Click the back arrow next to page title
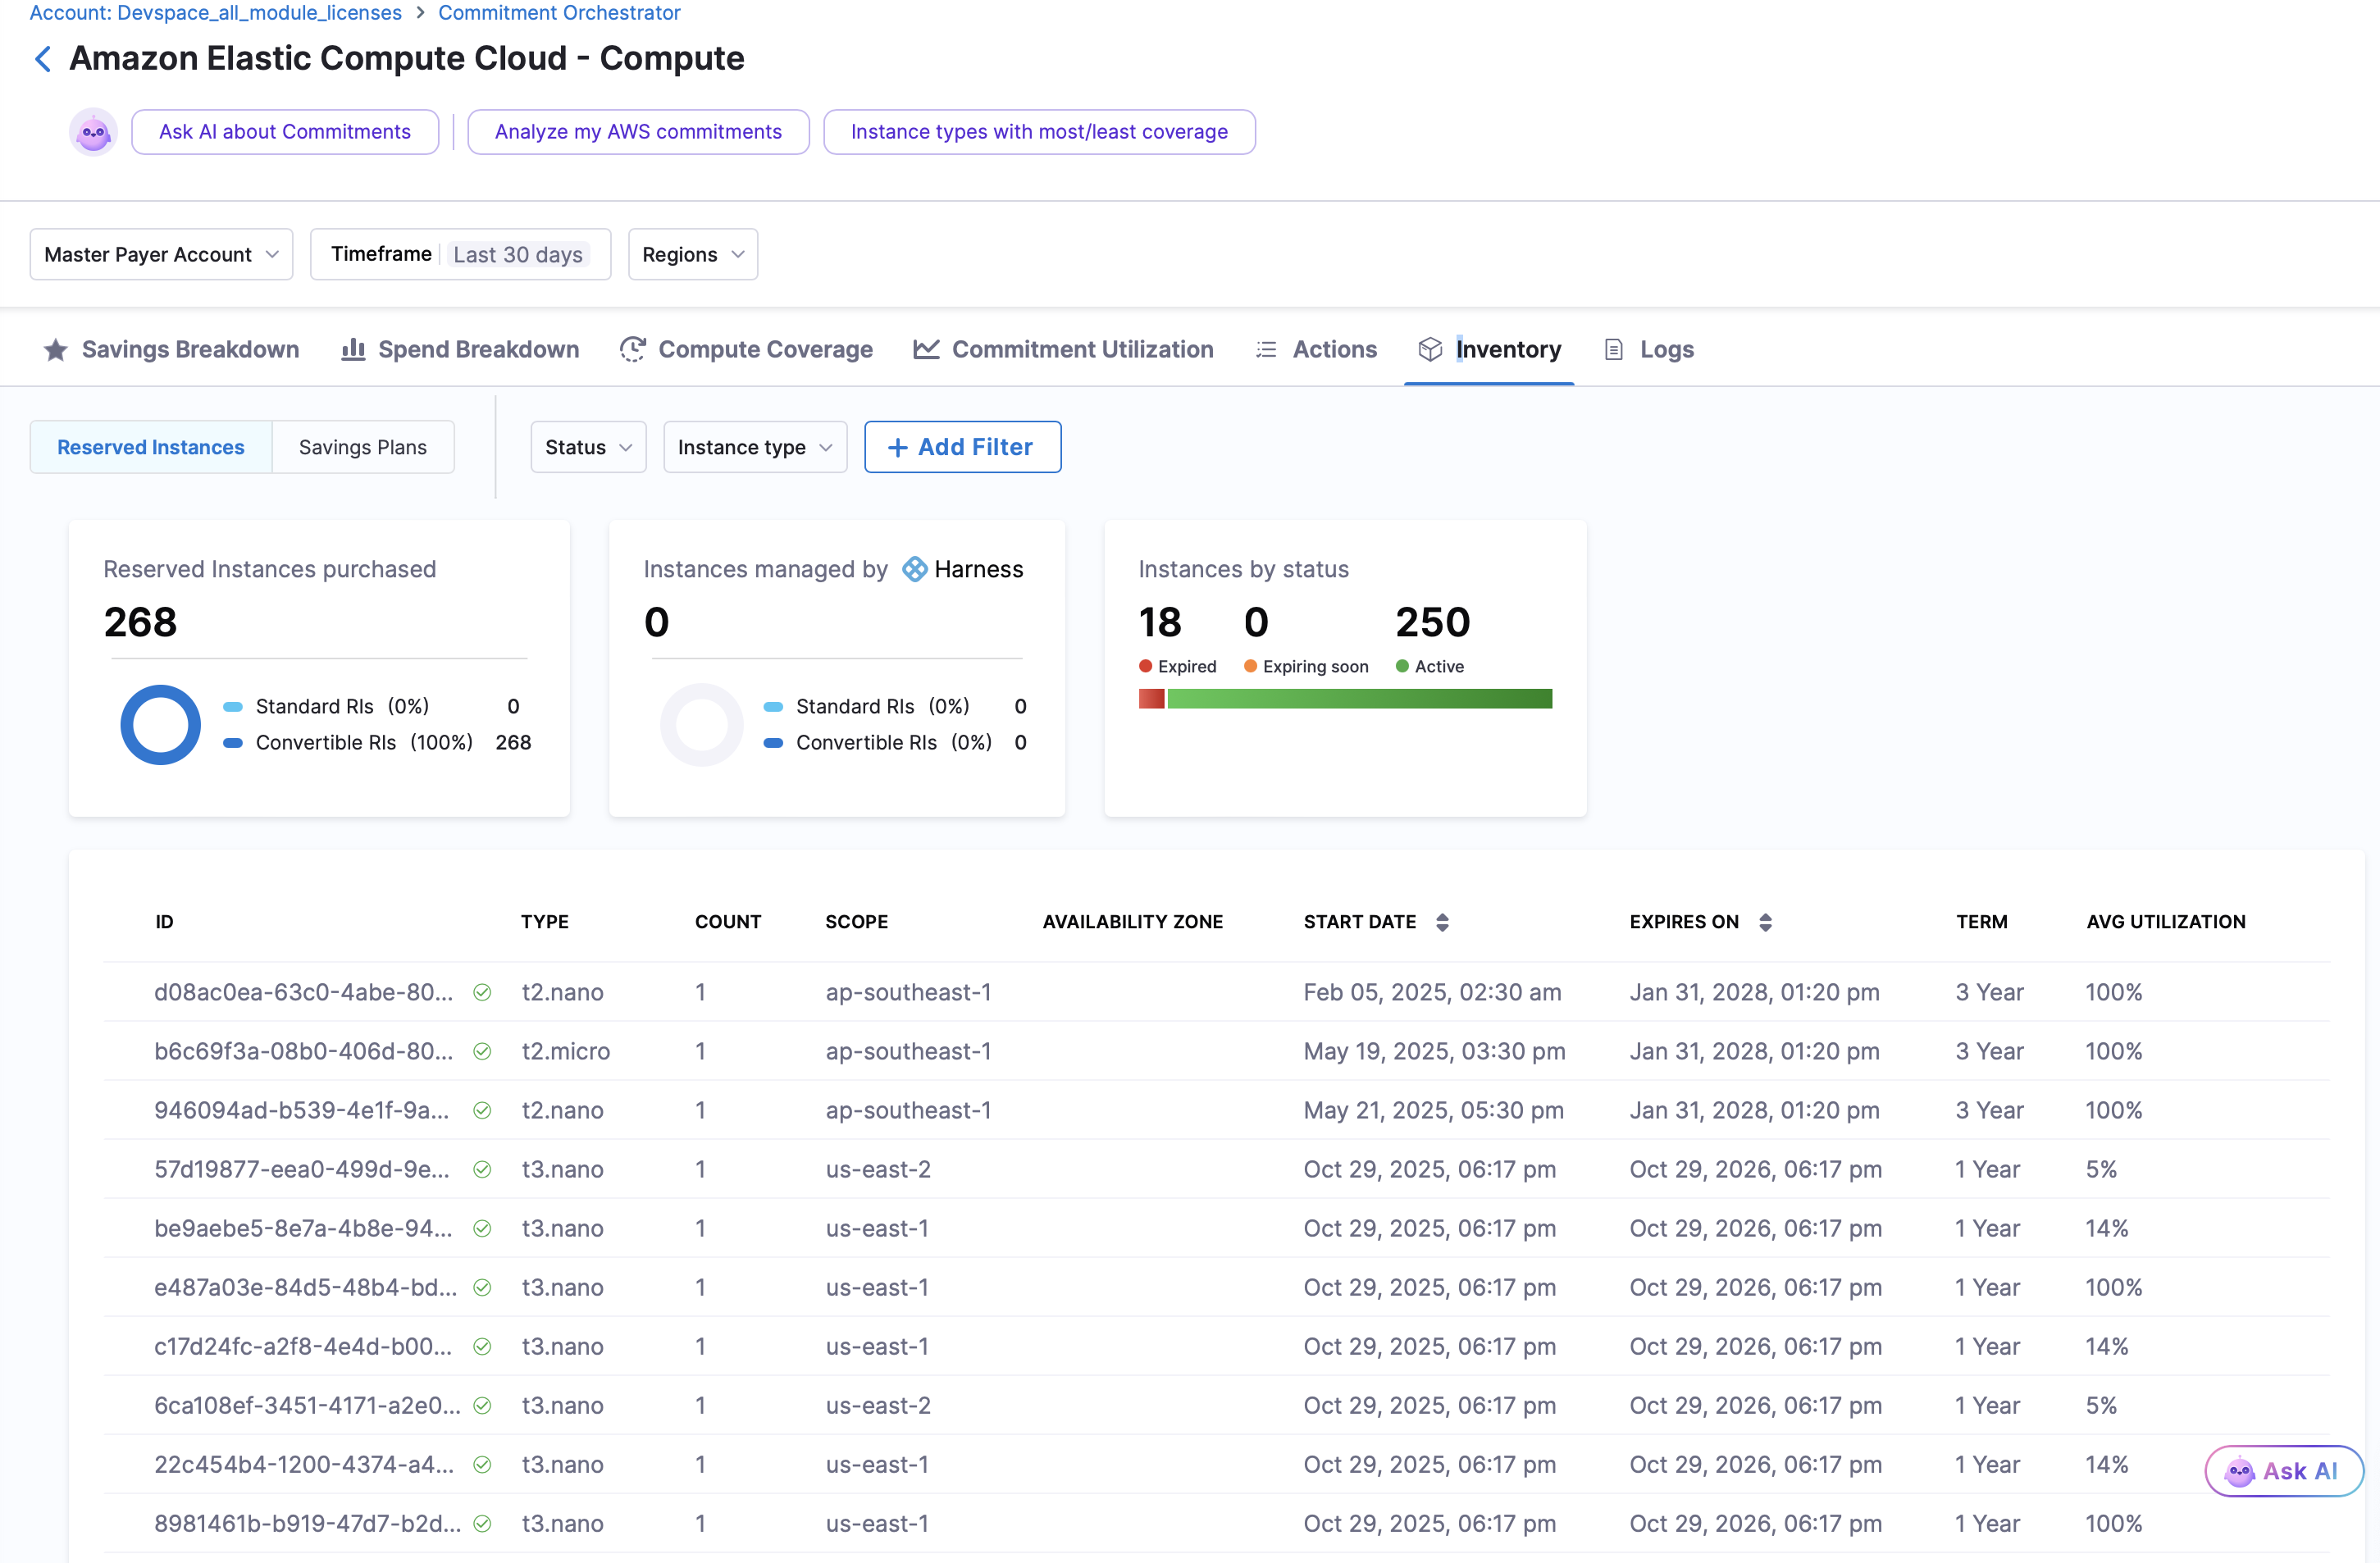2380x1563 pixels. [42, 59]
